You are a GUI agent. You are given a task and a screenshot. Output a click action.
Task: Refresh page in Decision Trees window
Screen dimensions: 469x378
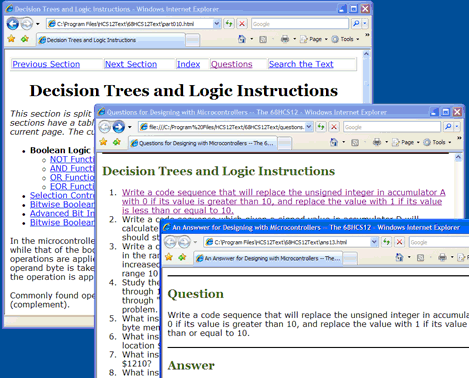tap(229, 23)
